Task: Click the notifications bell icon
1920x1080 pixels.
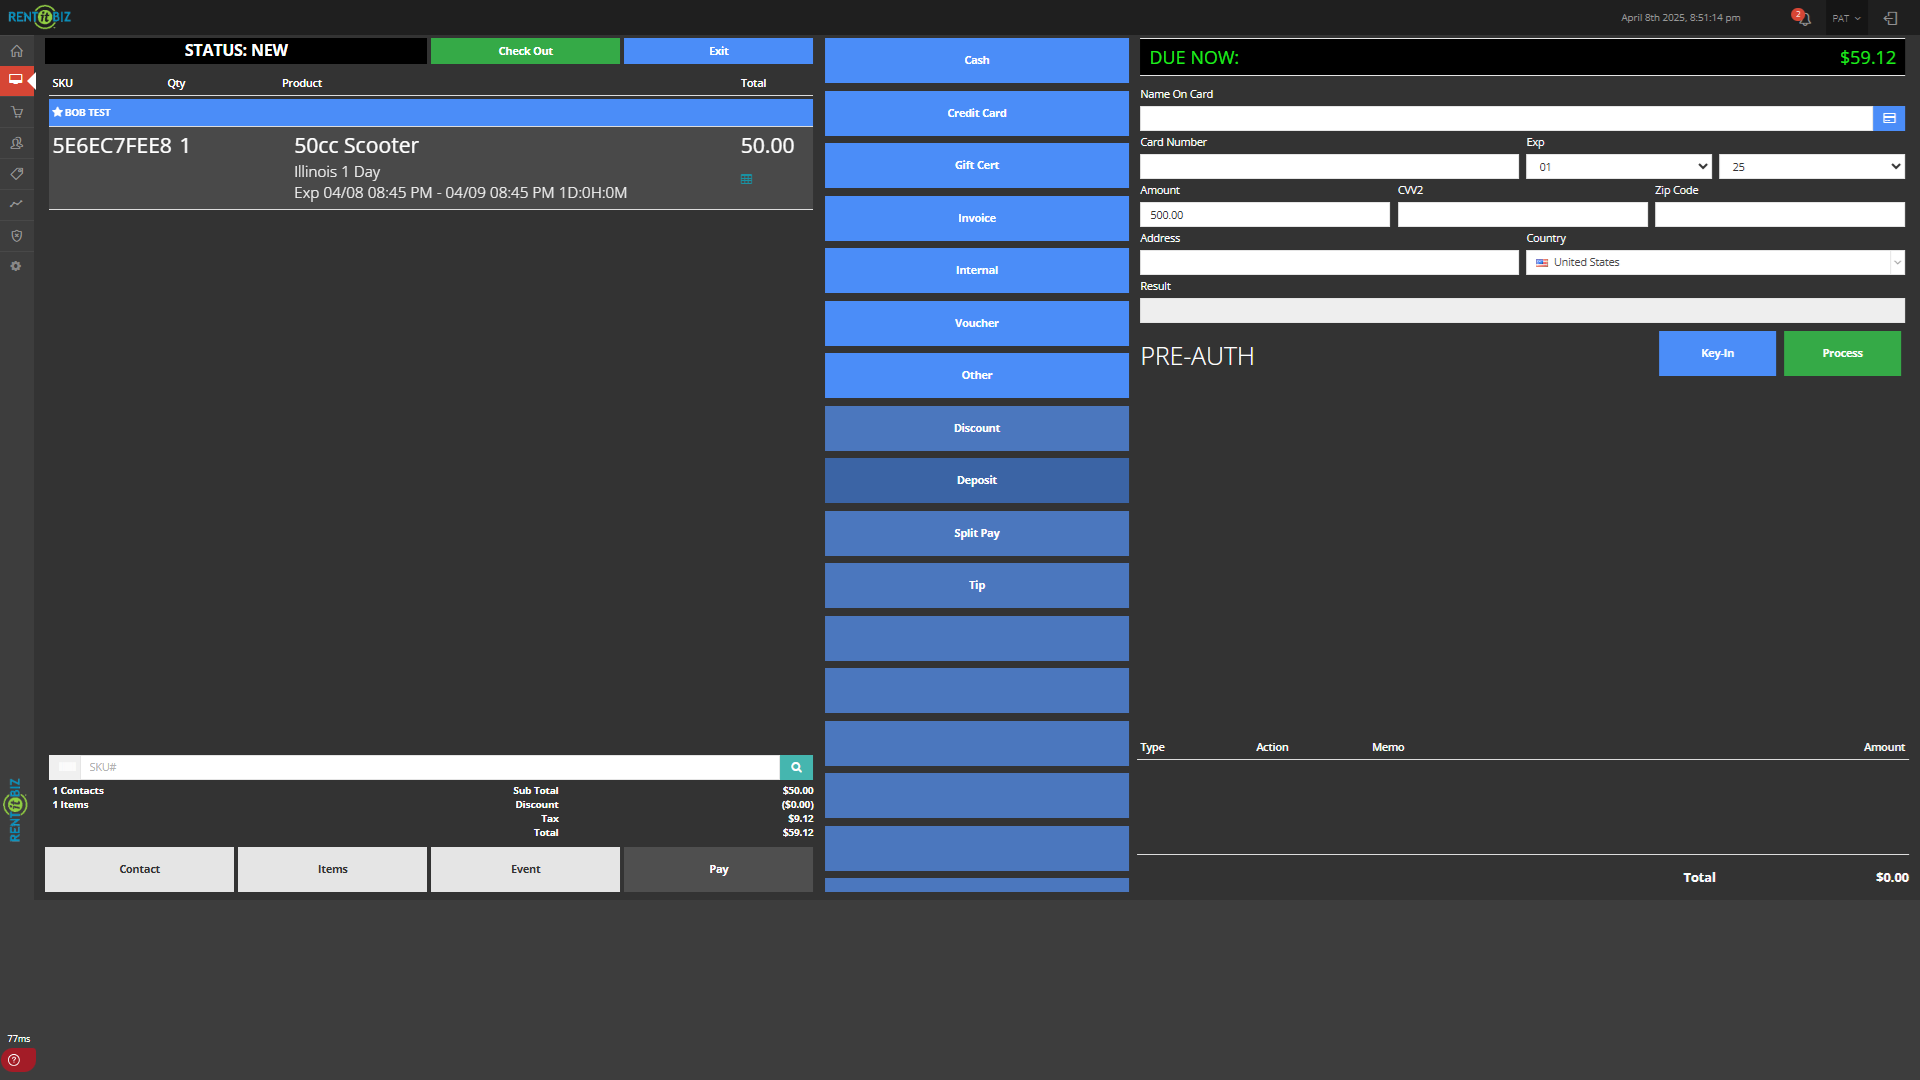Action: 1803,18
